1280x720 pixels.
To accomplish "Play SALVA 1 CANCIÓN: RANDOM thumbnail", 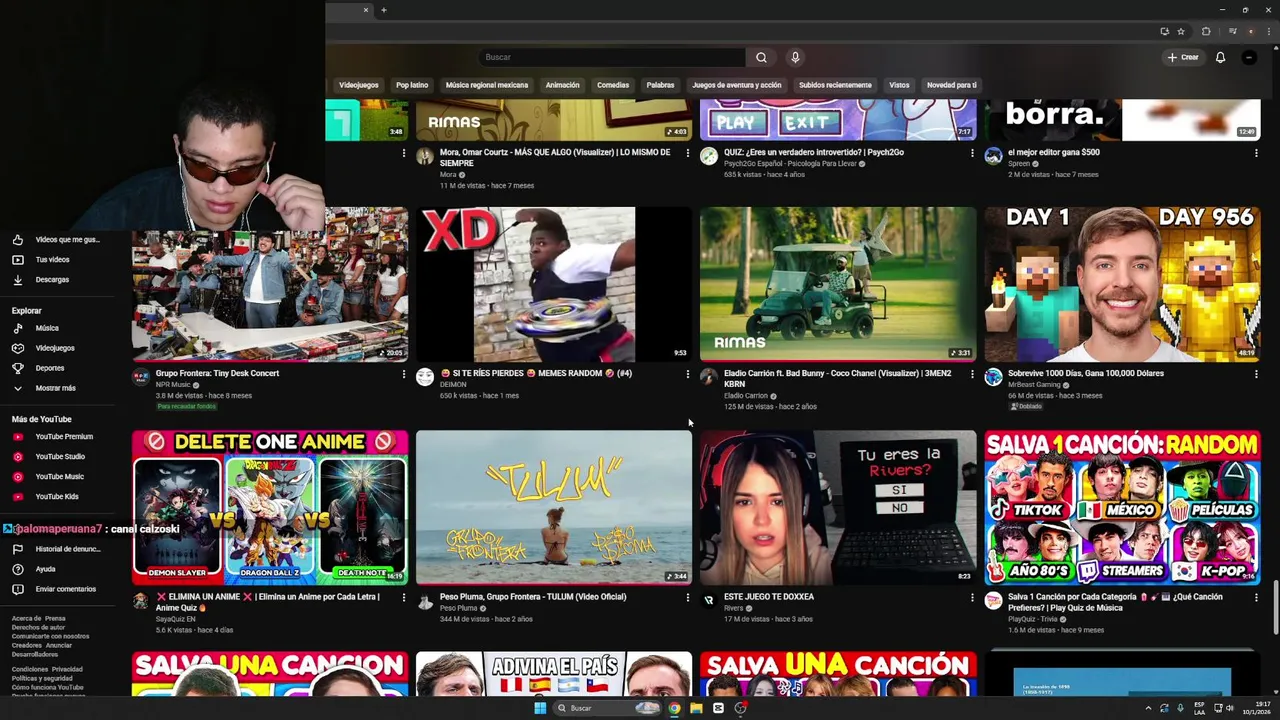I will point(1122,507).
